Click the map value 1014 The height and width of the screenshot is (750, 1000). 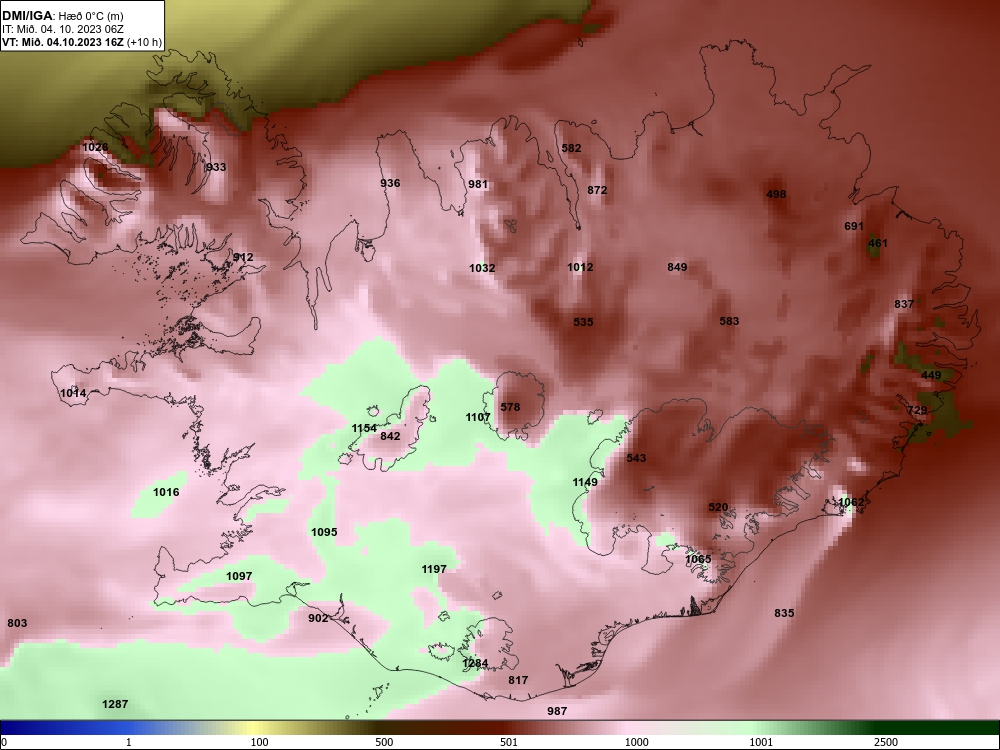[x=73, y=393]
